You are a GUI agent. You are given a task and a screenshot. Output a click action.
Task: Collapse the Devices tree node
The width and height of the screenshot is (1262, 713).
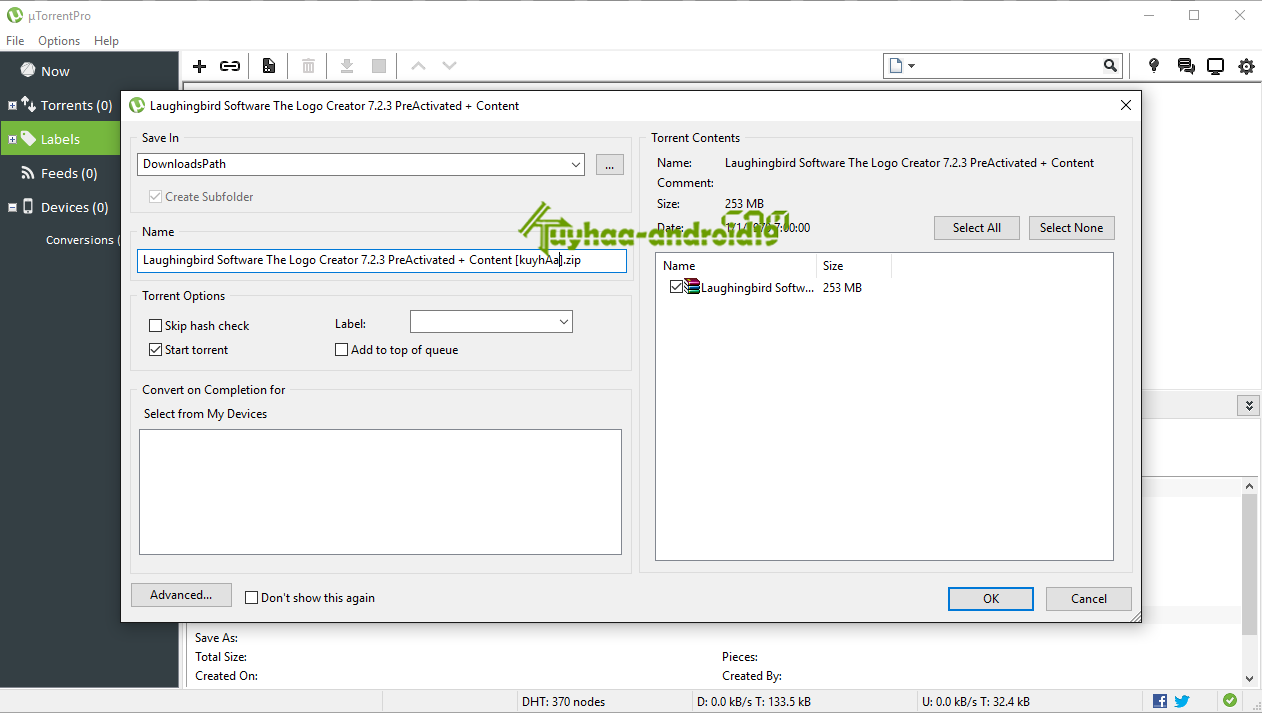pos(12,207)
